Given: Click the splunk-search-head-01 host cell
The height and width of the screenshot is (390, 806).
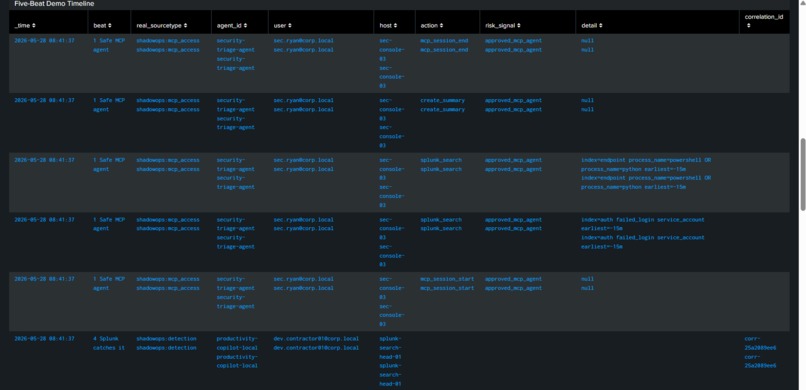Looking at the screenshot, I should (390, 362).
